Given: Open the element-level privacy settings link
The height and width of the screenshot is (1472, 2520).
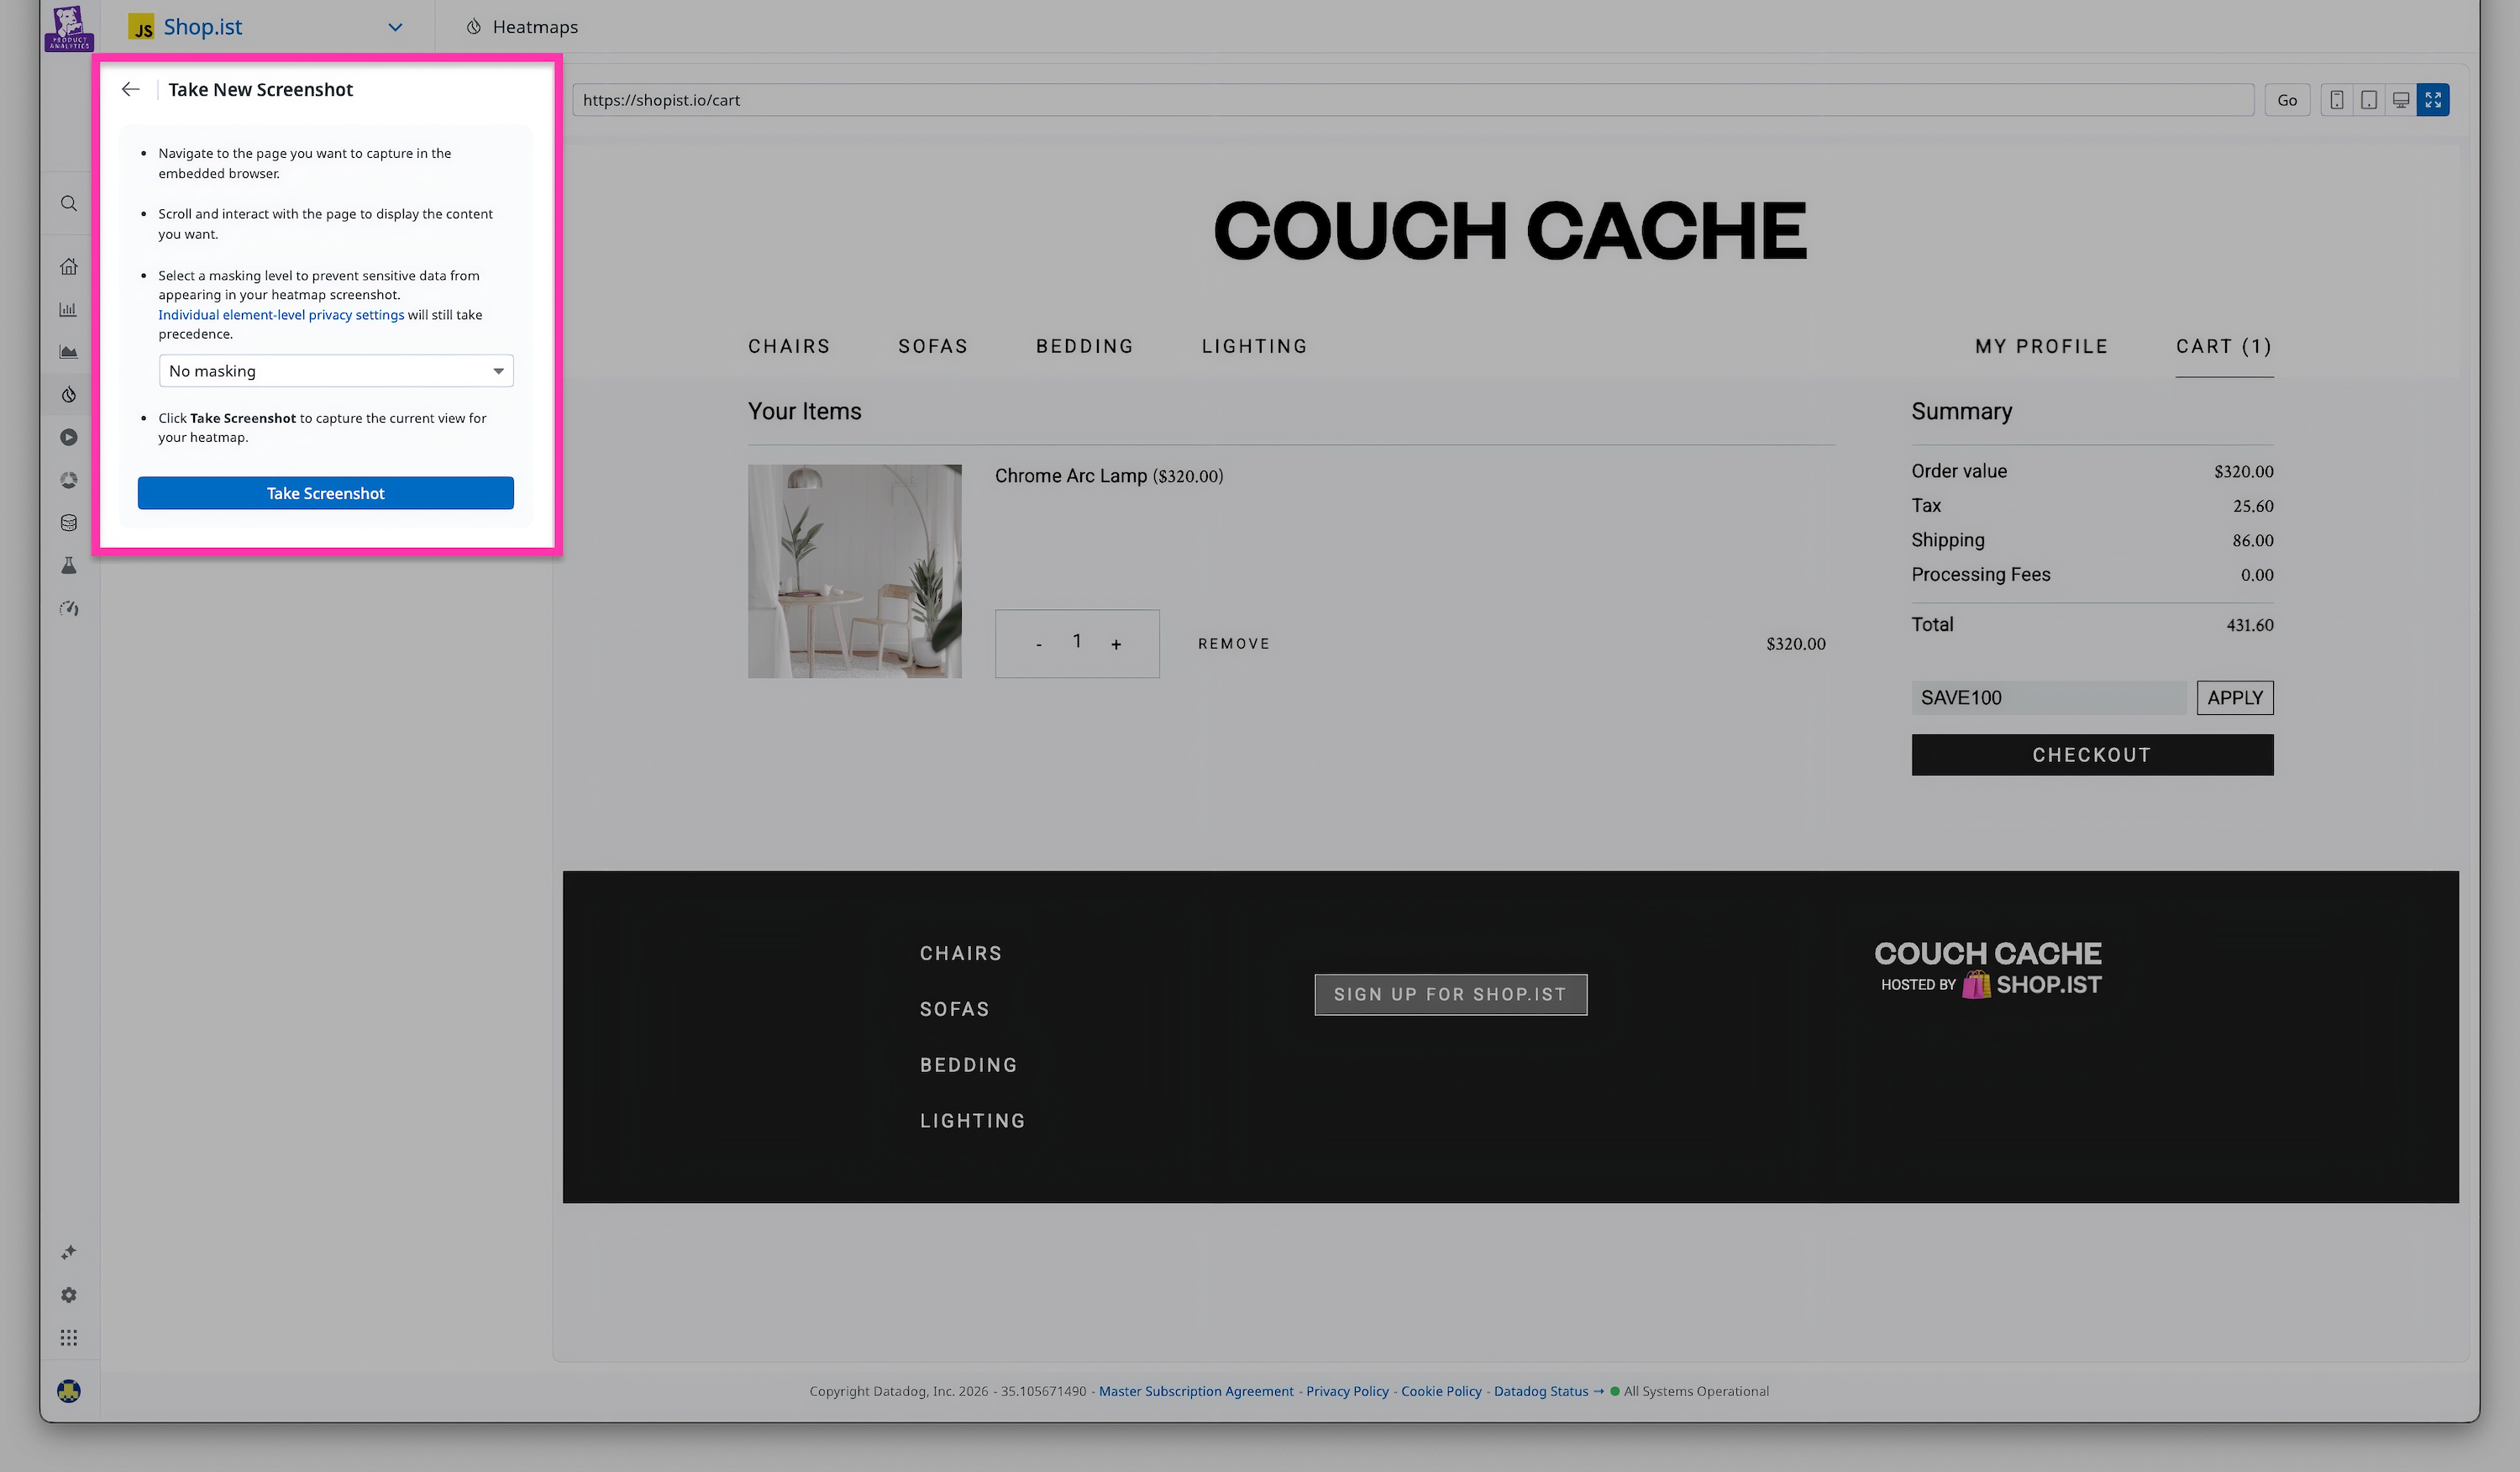Looking at the screenshot, I should [280, 314].
